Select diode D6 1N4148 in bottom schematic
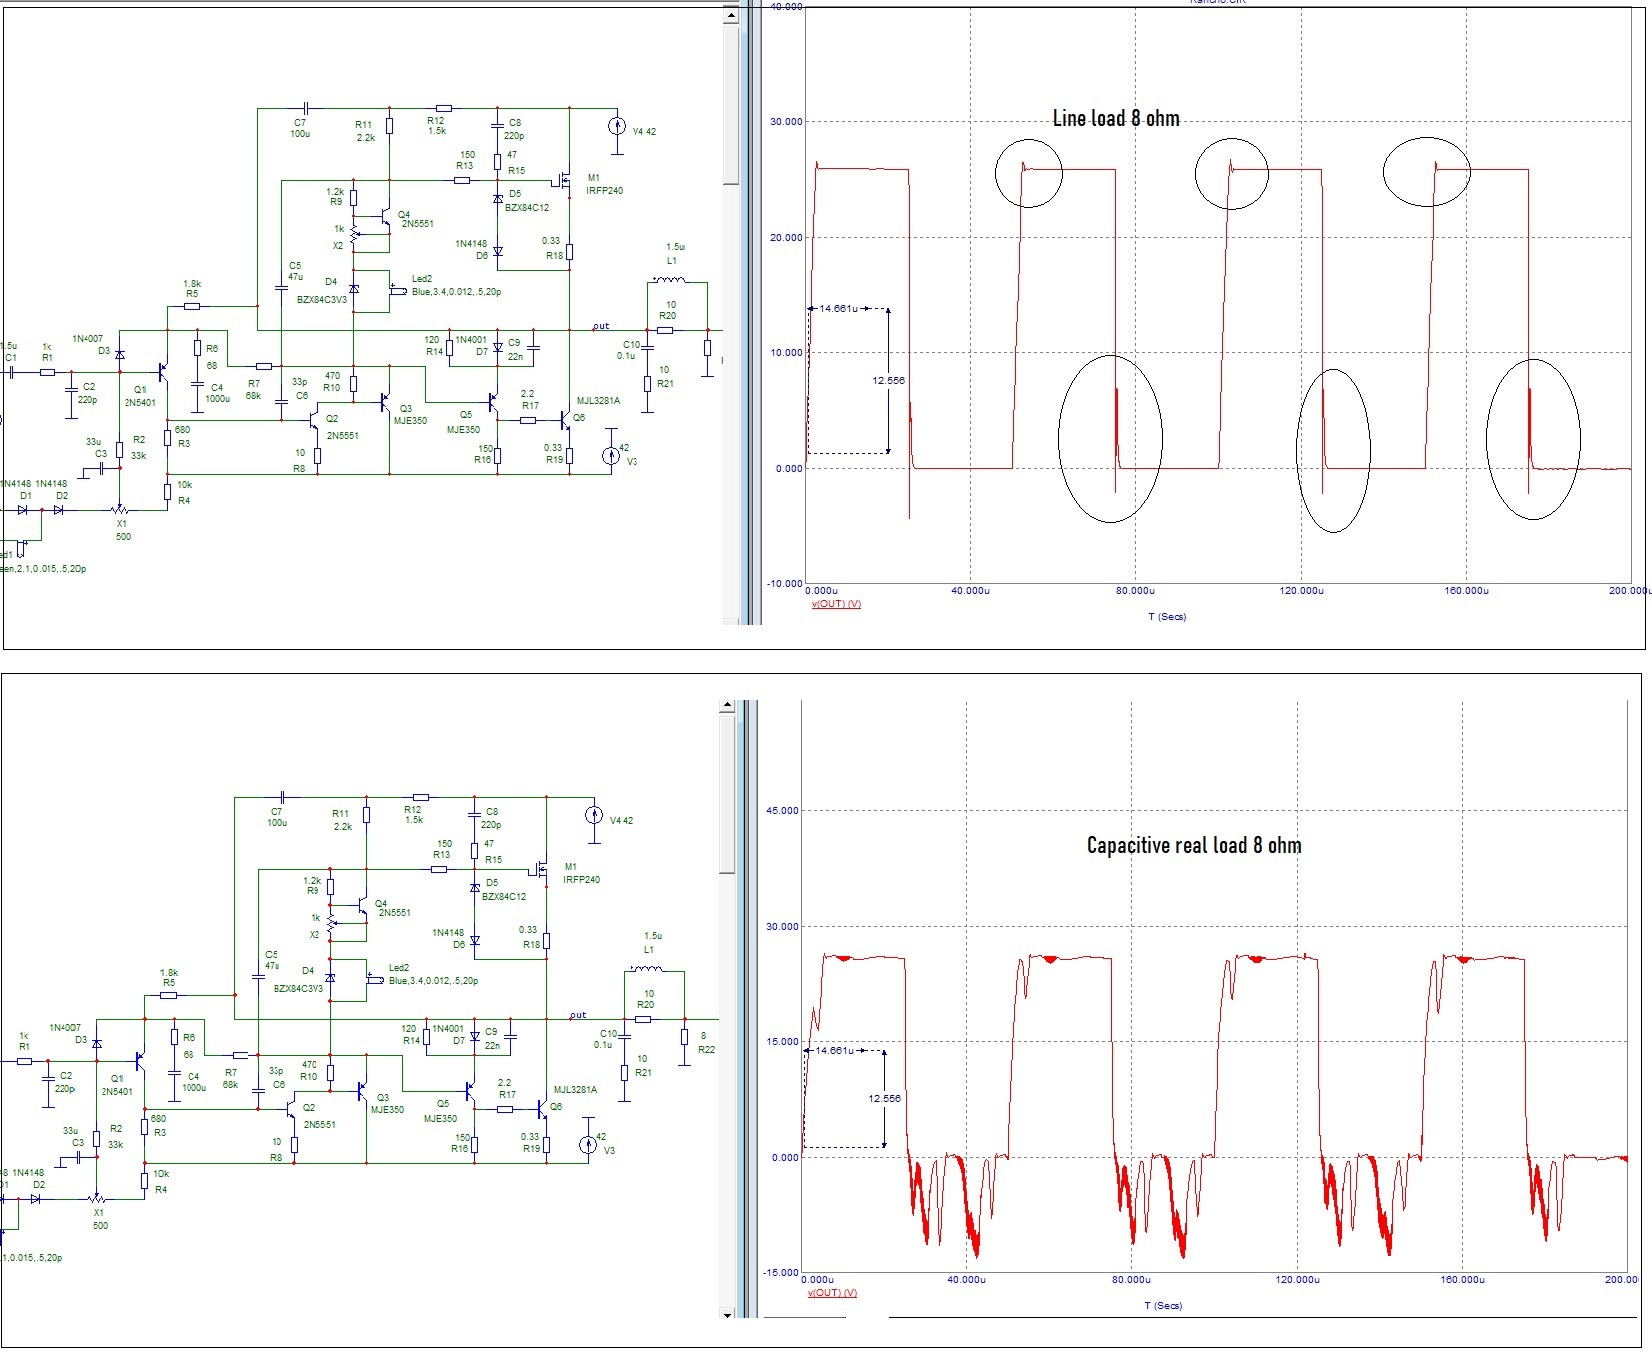Screen dimensions: 1652x1354 point(475,941)
